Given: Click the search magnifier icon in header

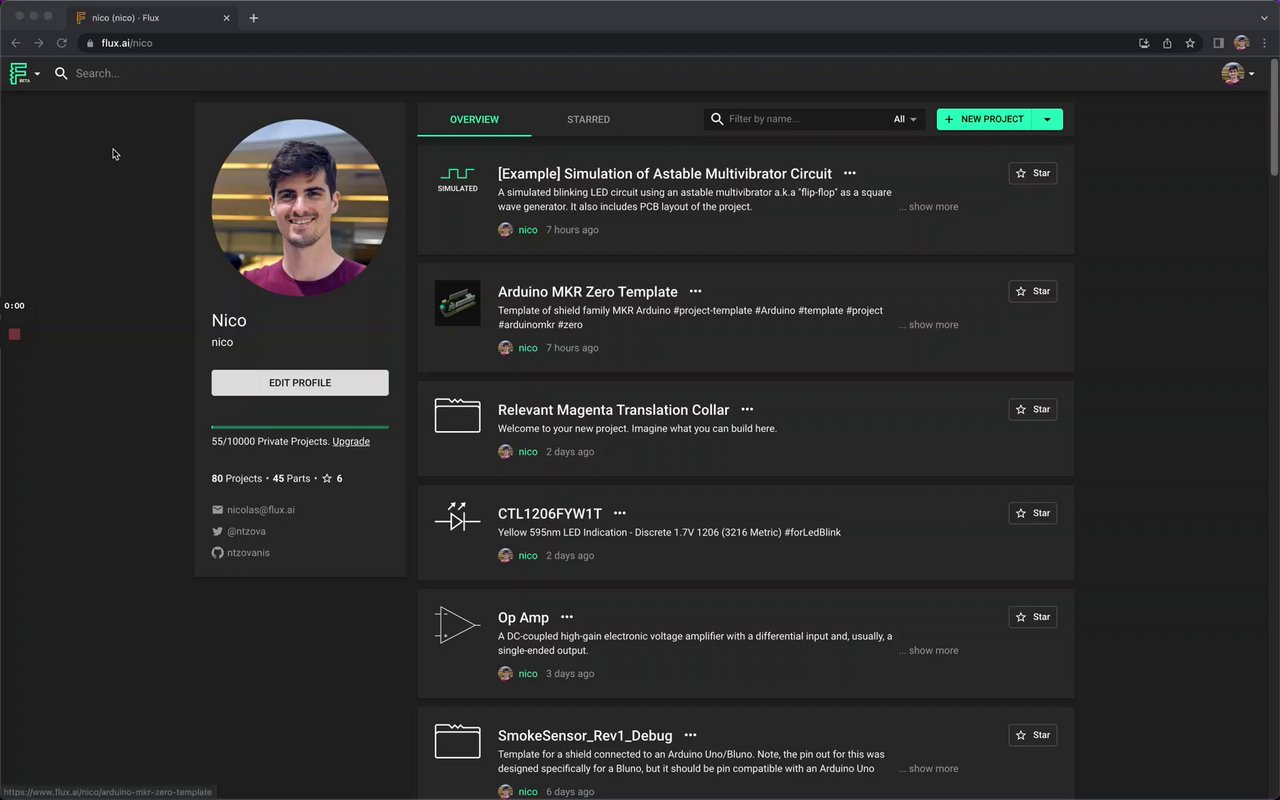Looking at the screenshot, I should (61, 73).
